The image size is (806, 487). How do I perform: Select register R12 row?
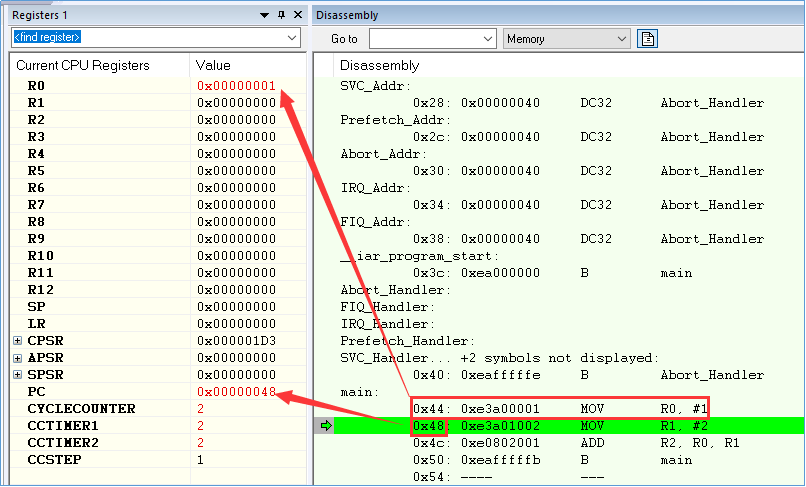pyautogui.click(x=158, y=289)
